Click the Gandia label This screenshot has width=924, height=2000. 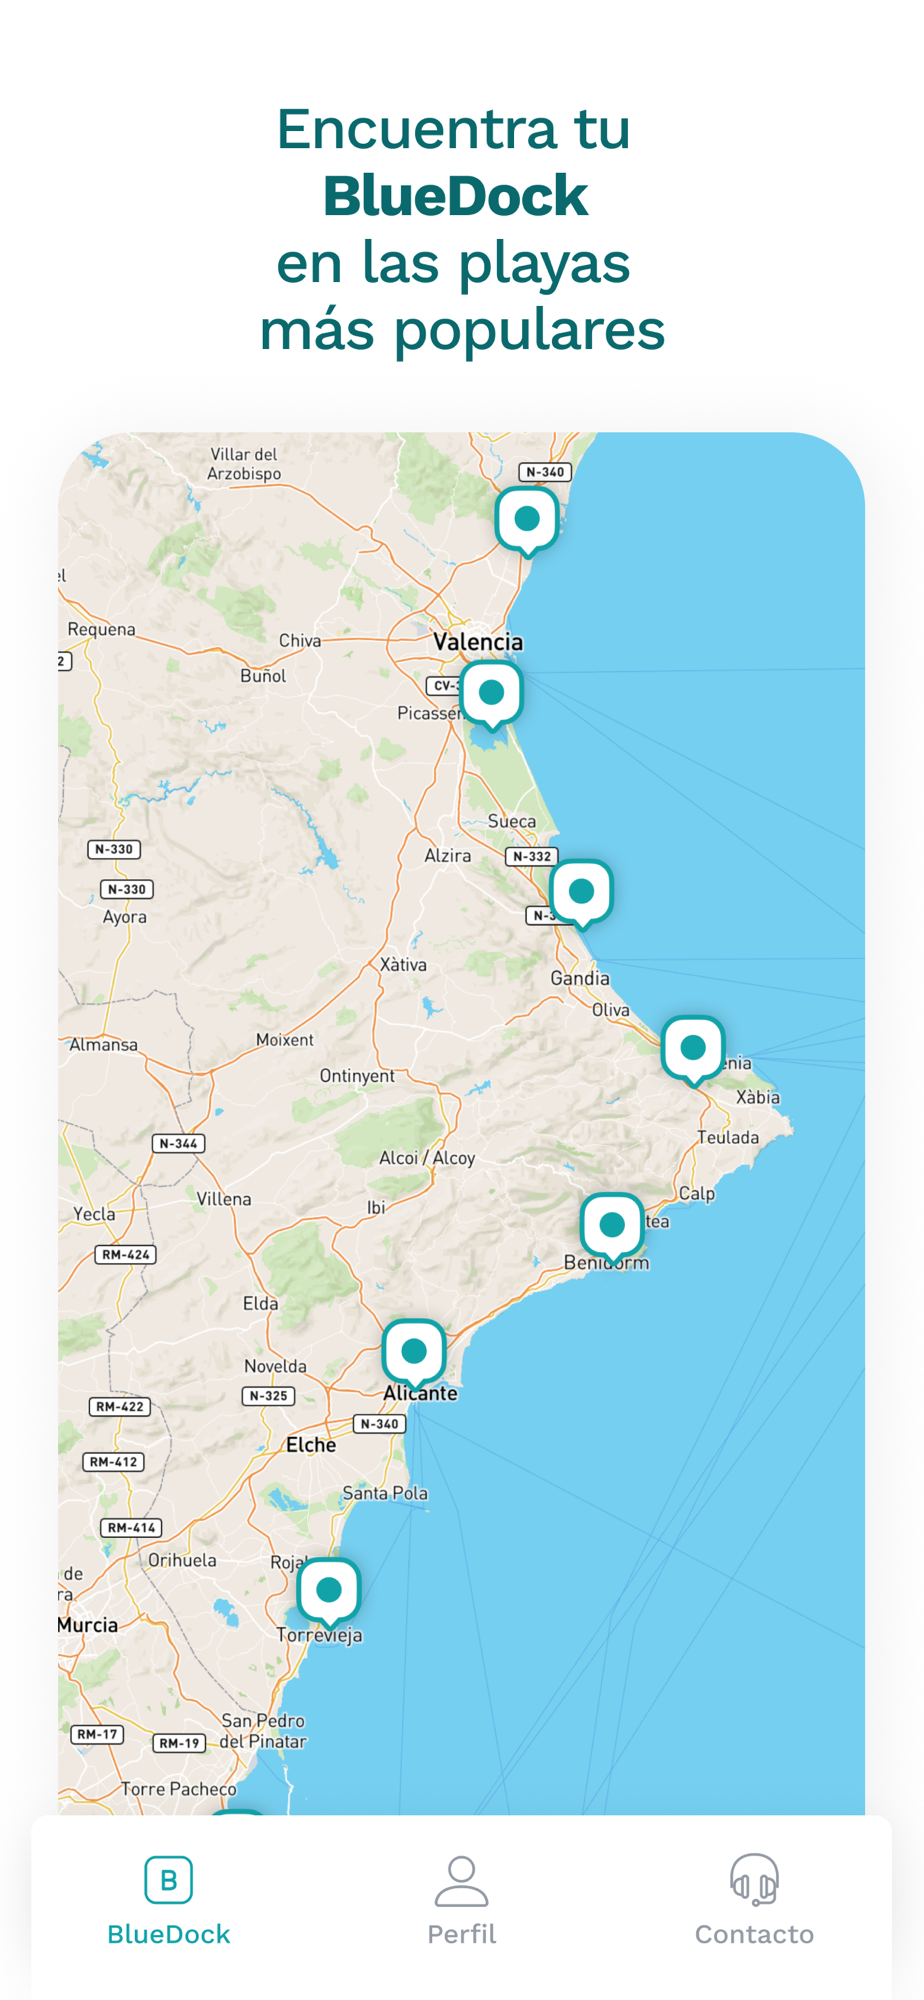click(580, 978)
